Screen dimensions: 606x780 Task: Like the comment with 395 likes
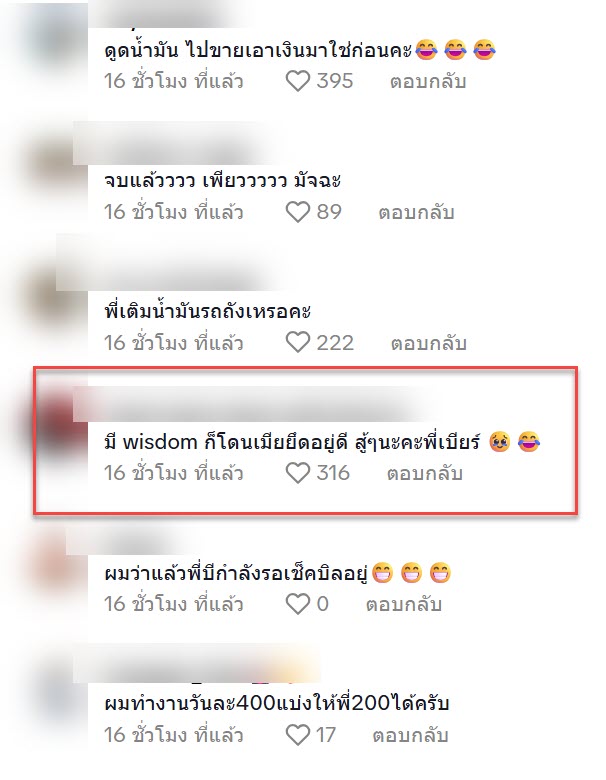[x=298, y=81]
